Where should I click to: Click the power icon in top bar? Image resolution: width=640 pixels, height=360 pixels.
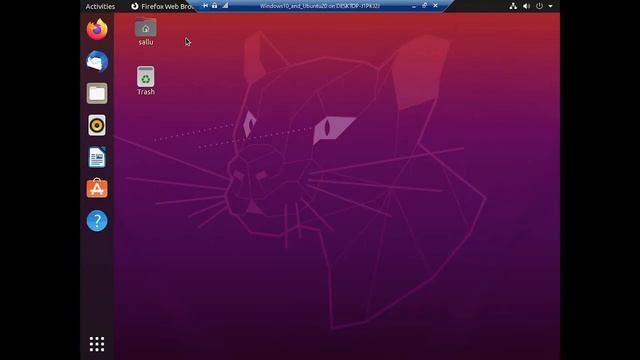click(x=539, y=6)
